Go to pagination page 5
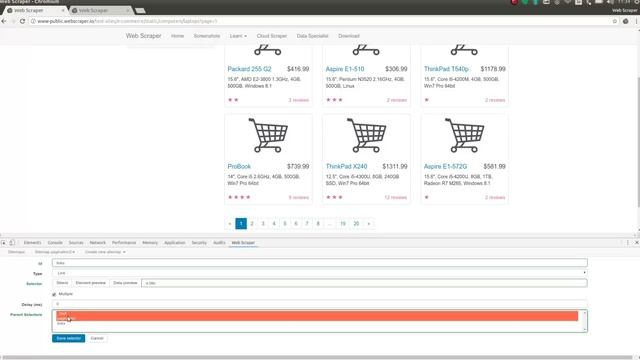Image resolution: width=640 pixels, height=360 pixels. coord(285,224)
